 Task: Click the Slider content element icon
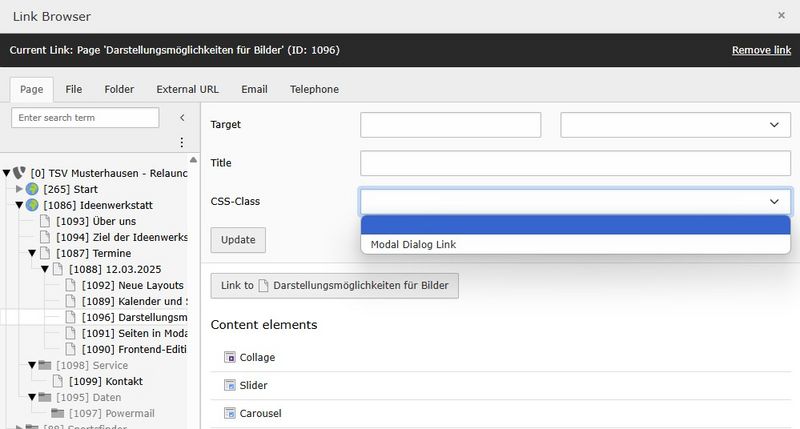[x=229, y=385]
